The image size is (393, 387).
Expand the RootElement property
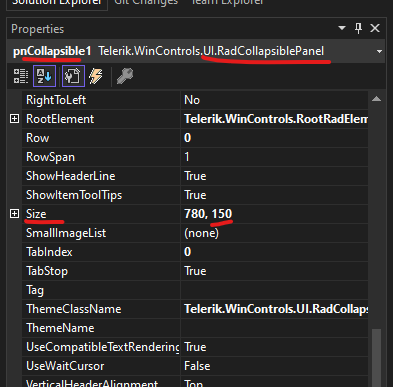[14, 119]
